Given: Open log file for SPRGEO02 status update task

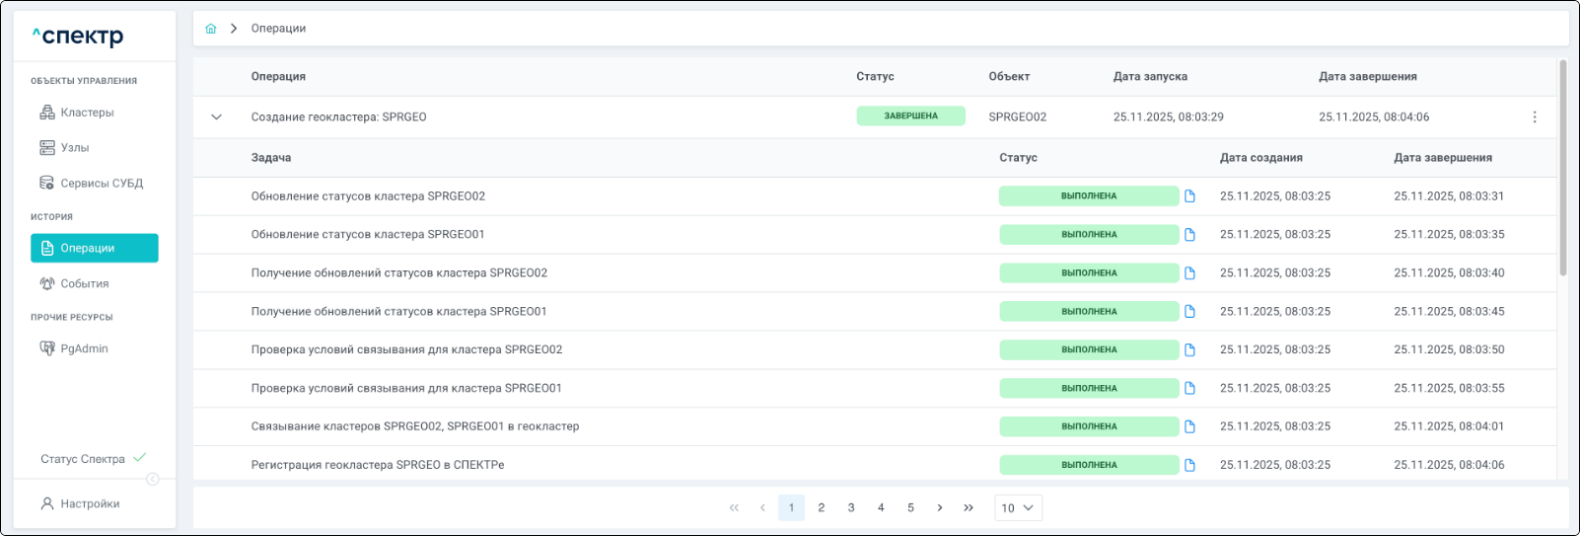Looking at the screenshot, I should click(x=1189, y=197).
